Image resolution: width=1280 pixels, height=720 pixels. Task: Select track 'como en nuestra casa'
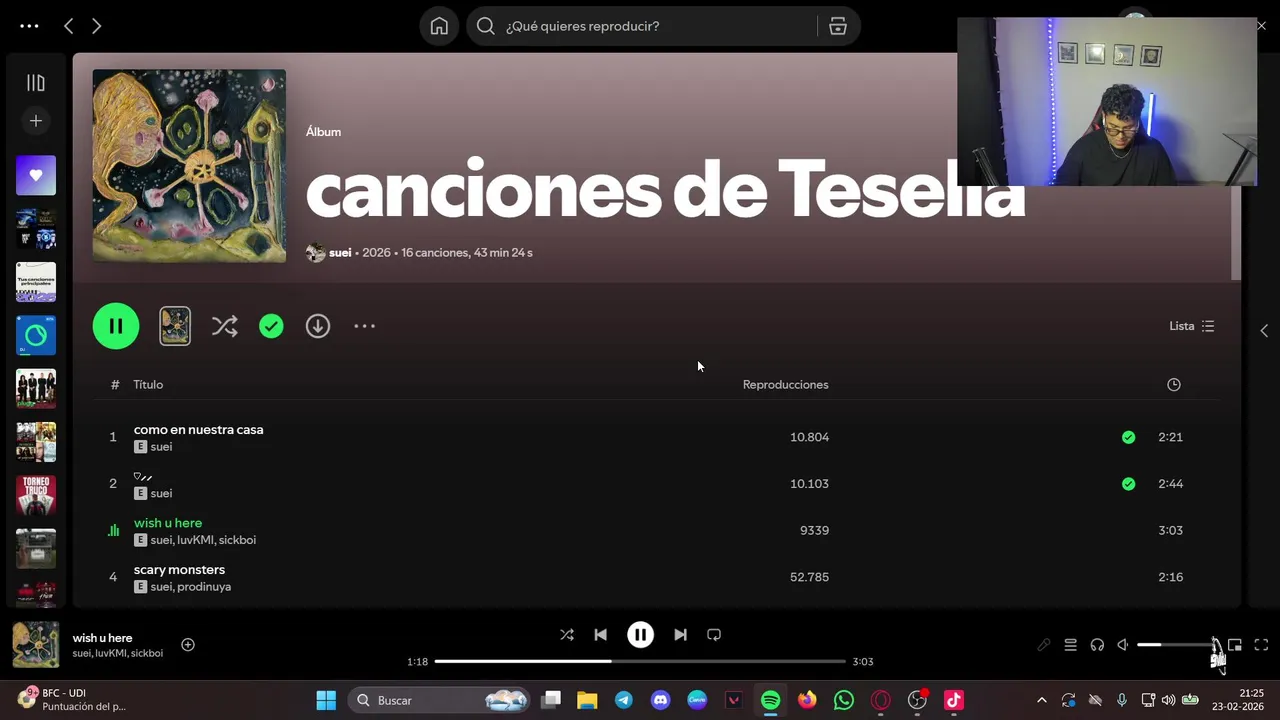(198, 430)
